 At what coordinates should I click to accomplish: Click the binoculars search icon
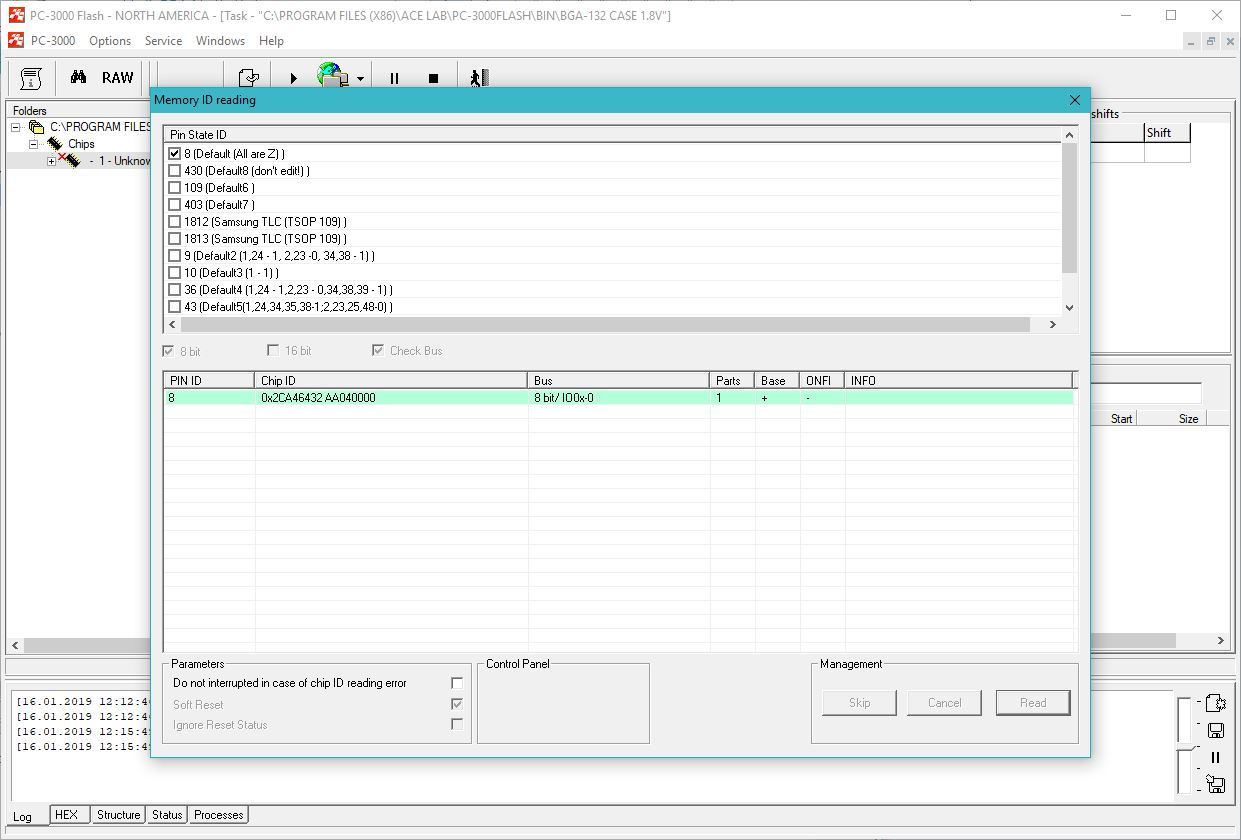tap(78, 78)
